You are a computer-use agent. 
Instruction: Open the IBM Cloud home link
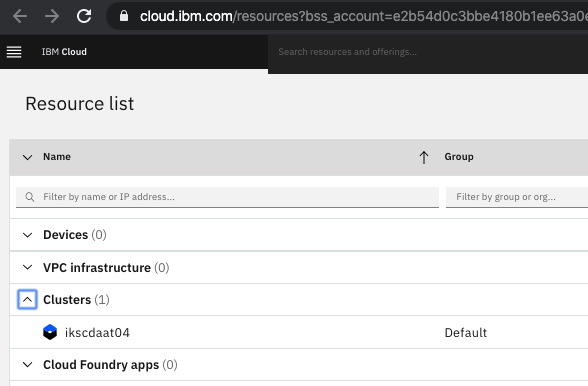pyautogui.click(x=64, y=52)
